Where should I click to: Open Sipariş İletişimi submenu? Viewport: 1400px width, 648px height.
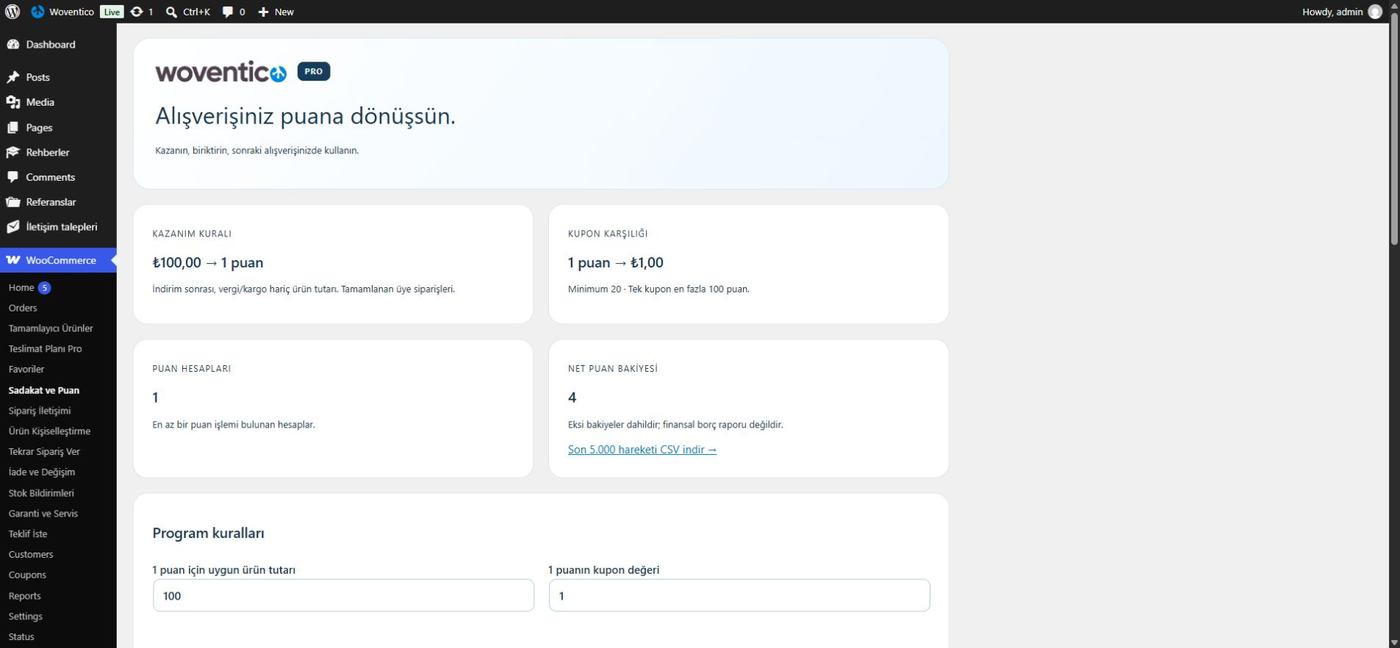[x=40, y=411]
